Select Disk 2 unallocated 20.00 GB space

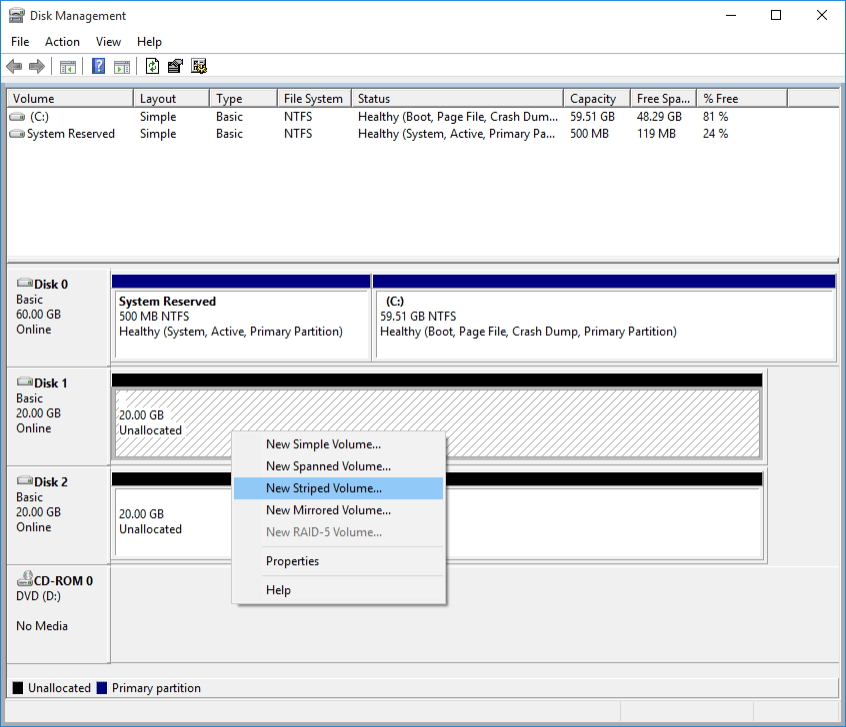click(437, 516)
